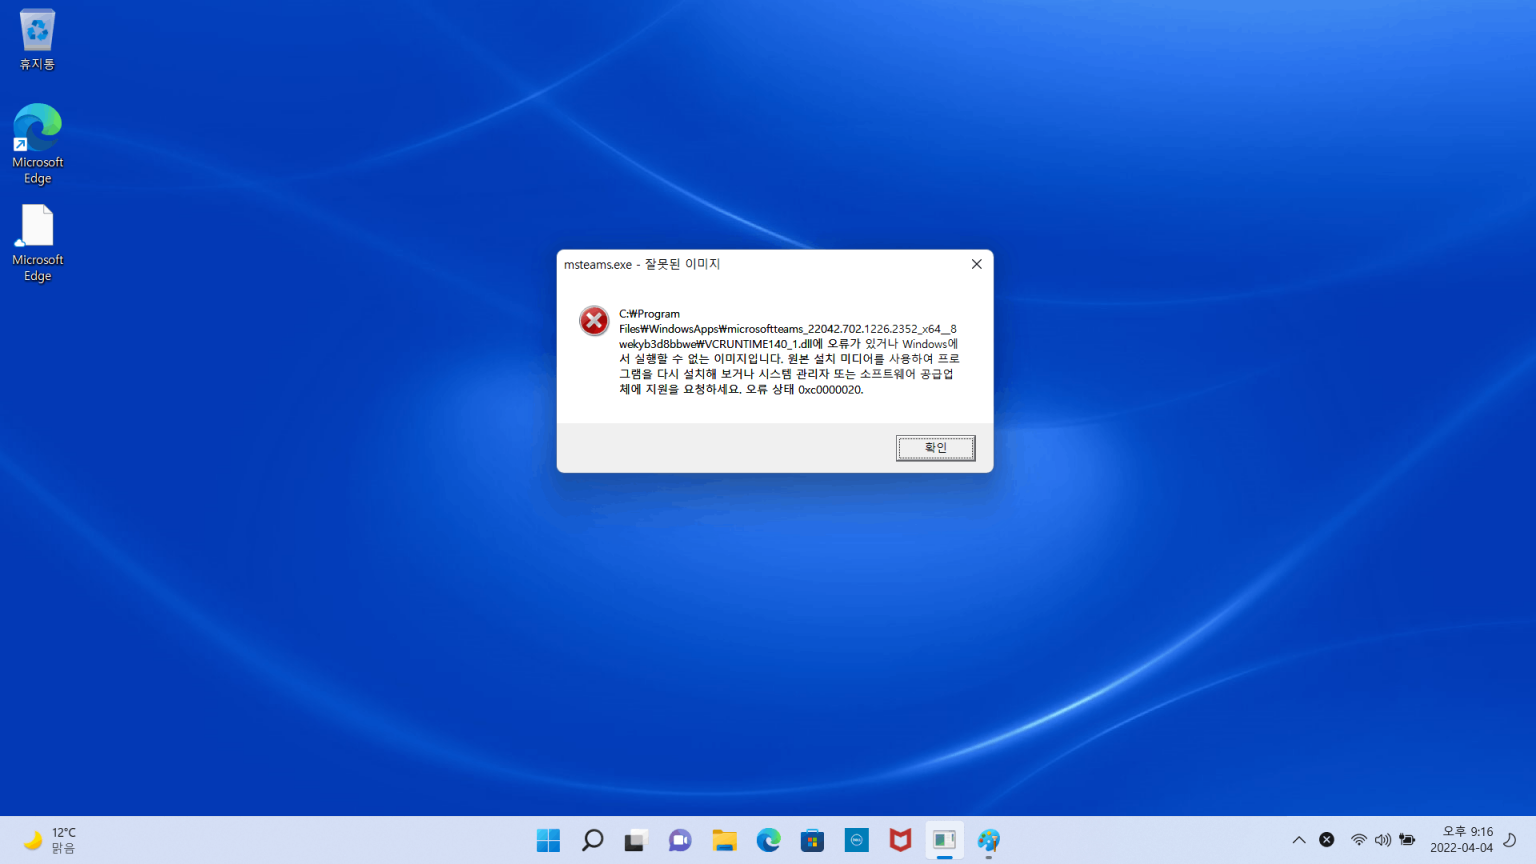
Task: Open the clock and date flyout
Action: pyautogui.click(x=1461, y=840)
